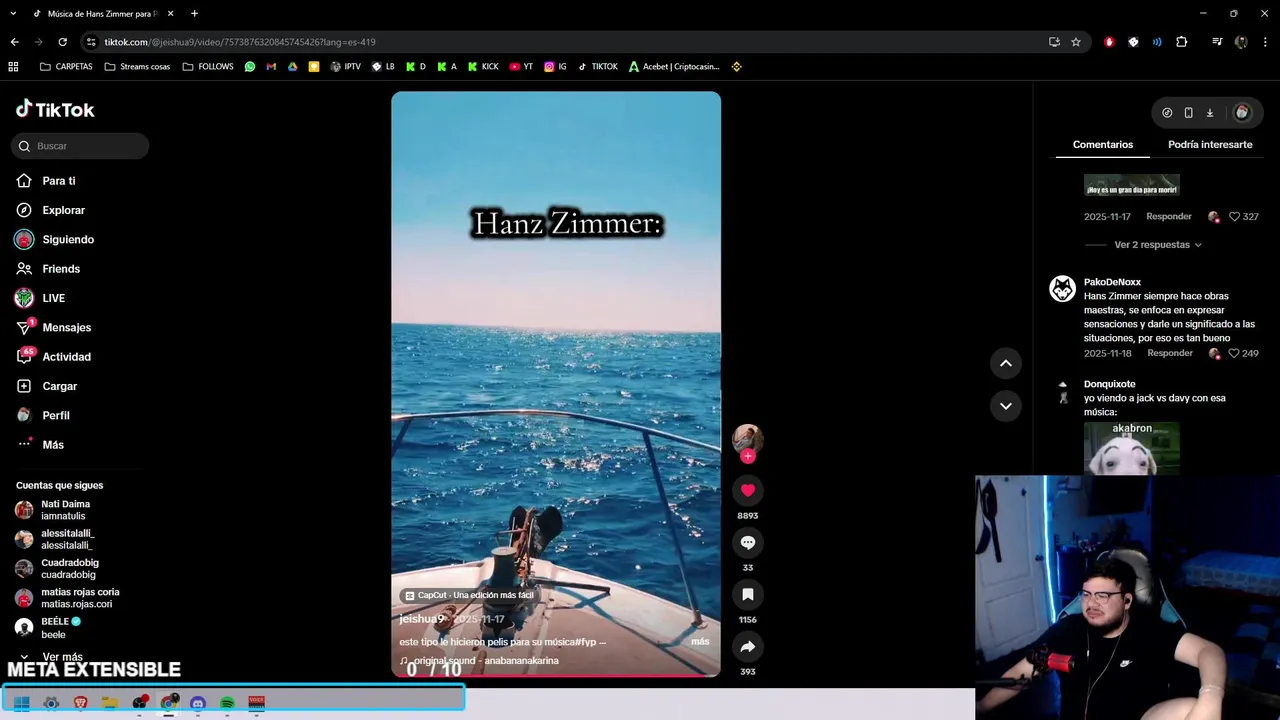Bookmark page with star icon
1280x720 pixels.
pyautogui.click(x=1076, y=42)
